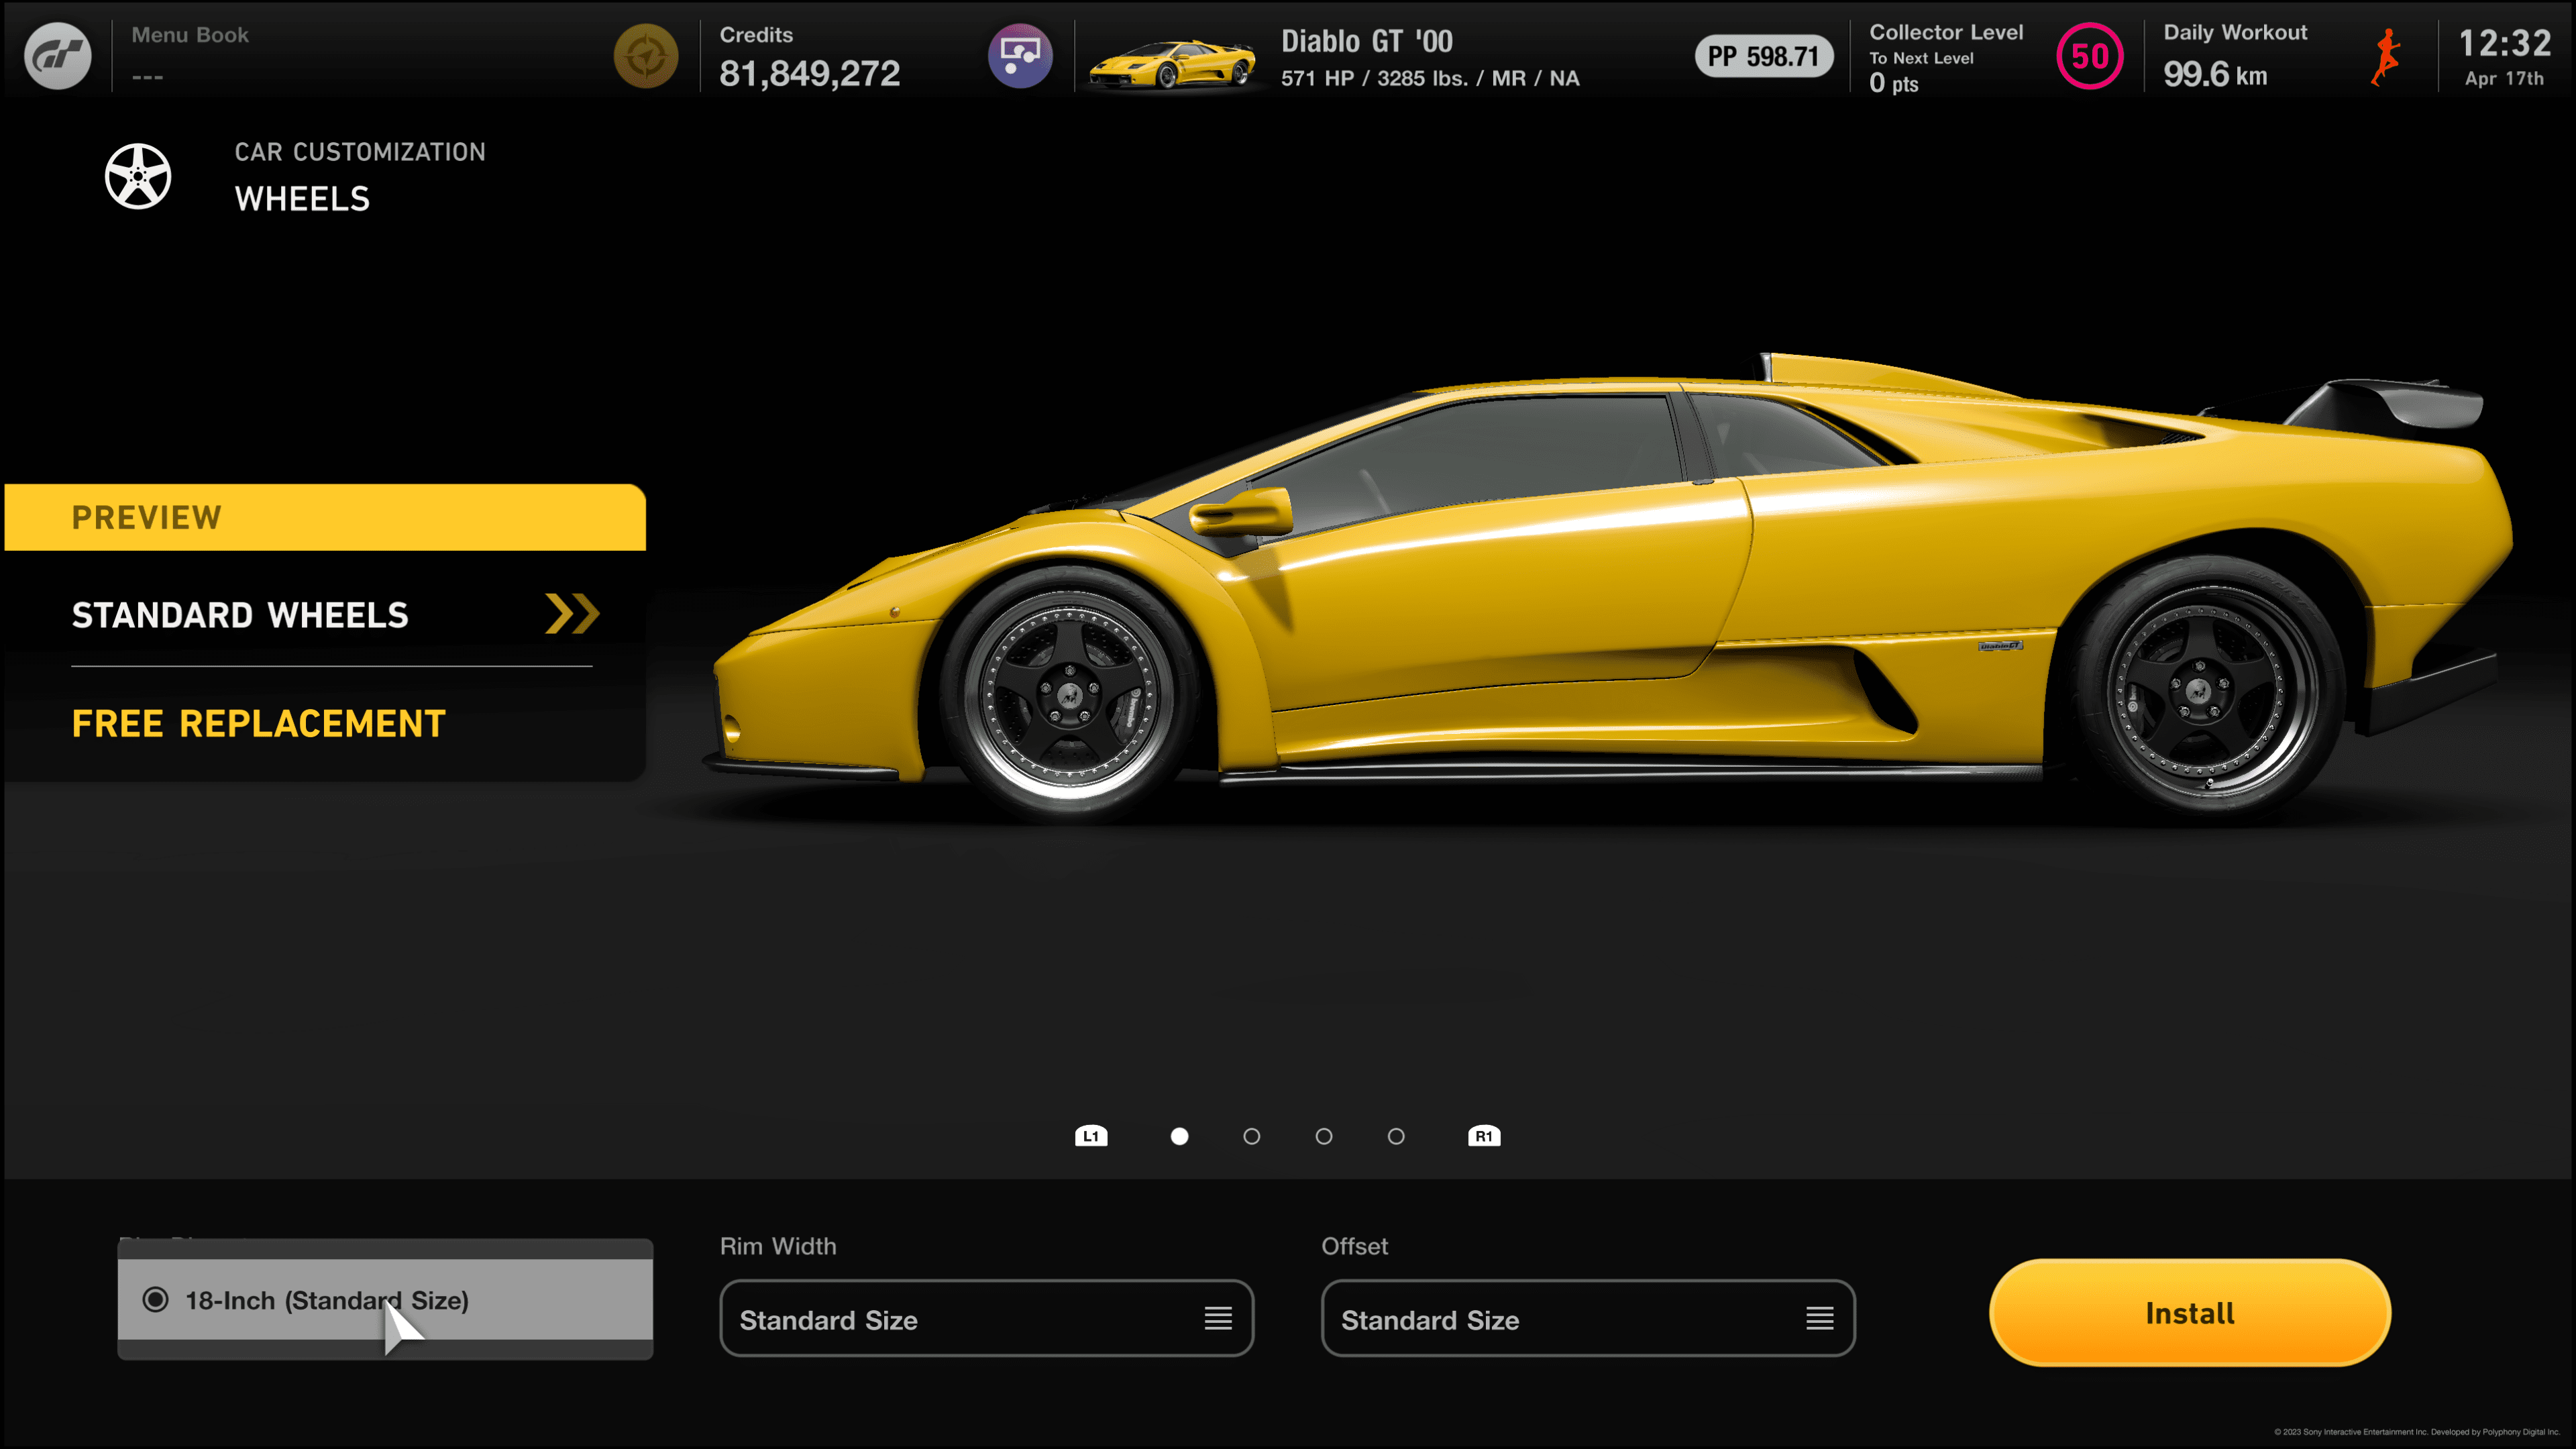The image size is (2576, 1449).
Task: Open the Menu Book compass icon
Action: pyautogui.click(x=645, y=56)
